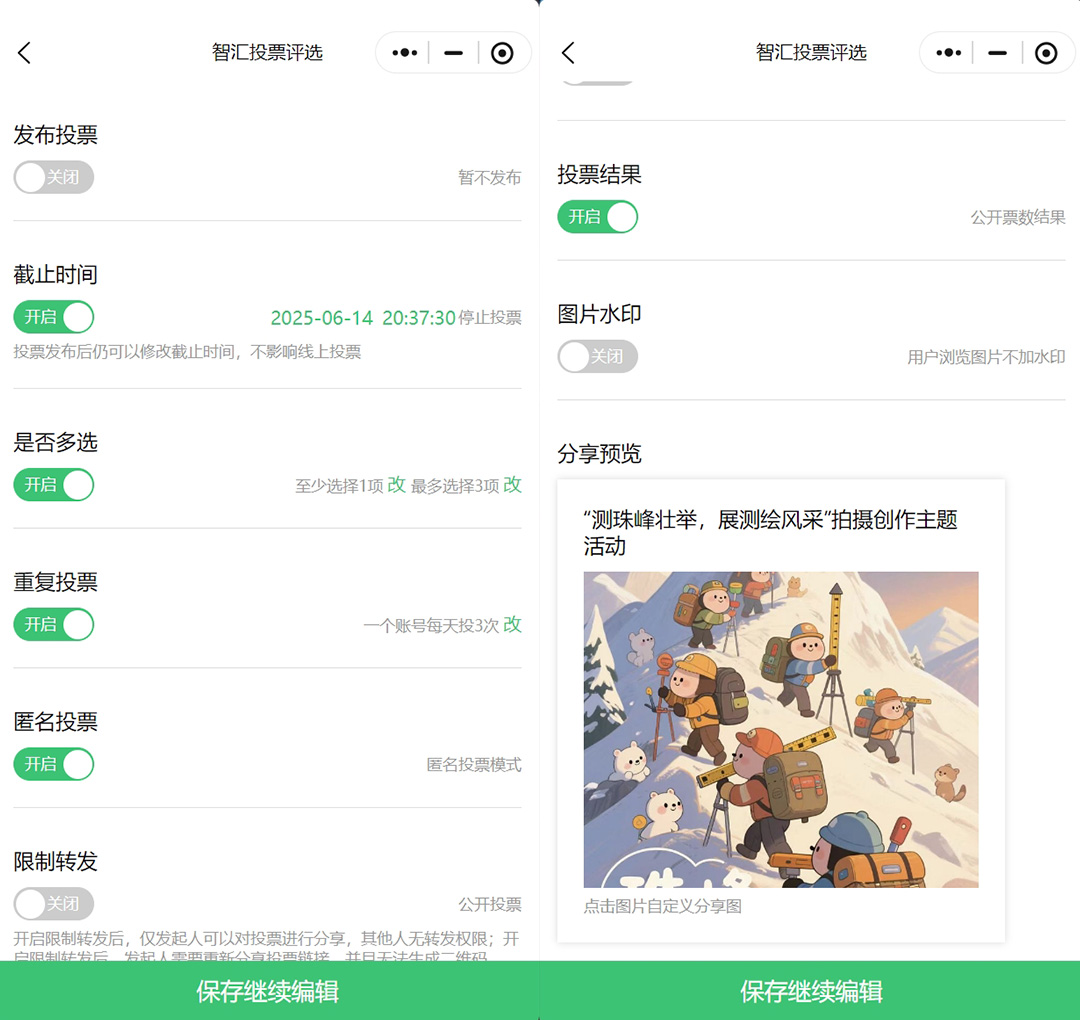
Task: Click the 智汇投票评选 title in left panel
Action: [x=267, y=52]
